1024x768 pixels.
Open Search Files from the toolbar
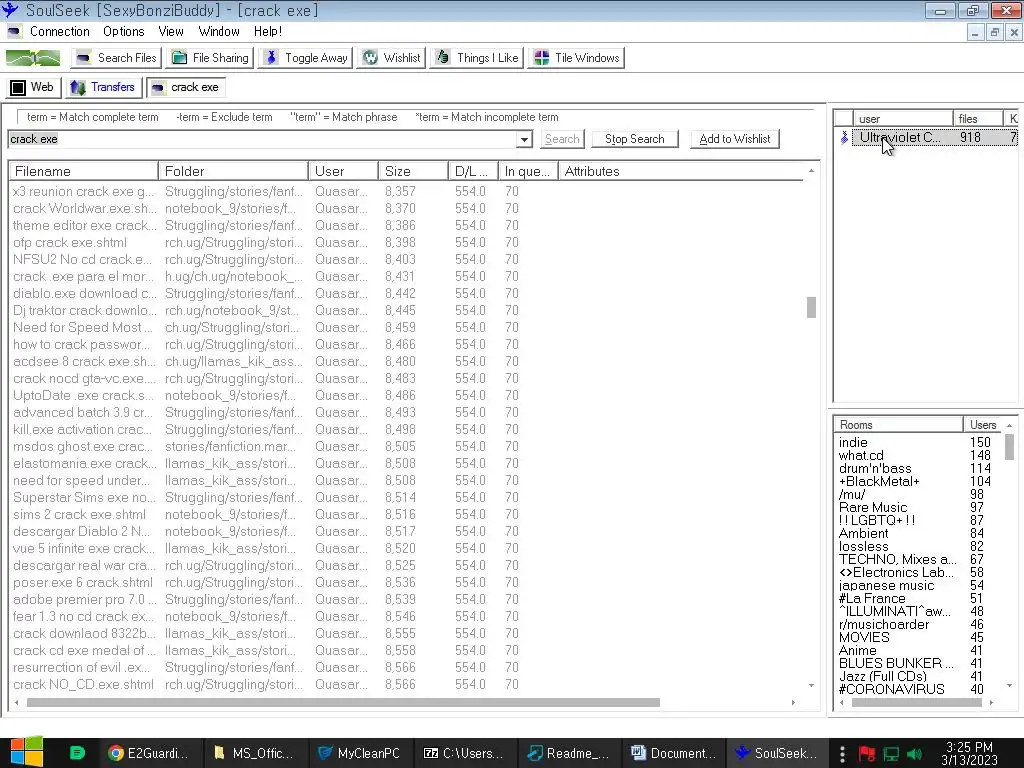pos(116,57)
